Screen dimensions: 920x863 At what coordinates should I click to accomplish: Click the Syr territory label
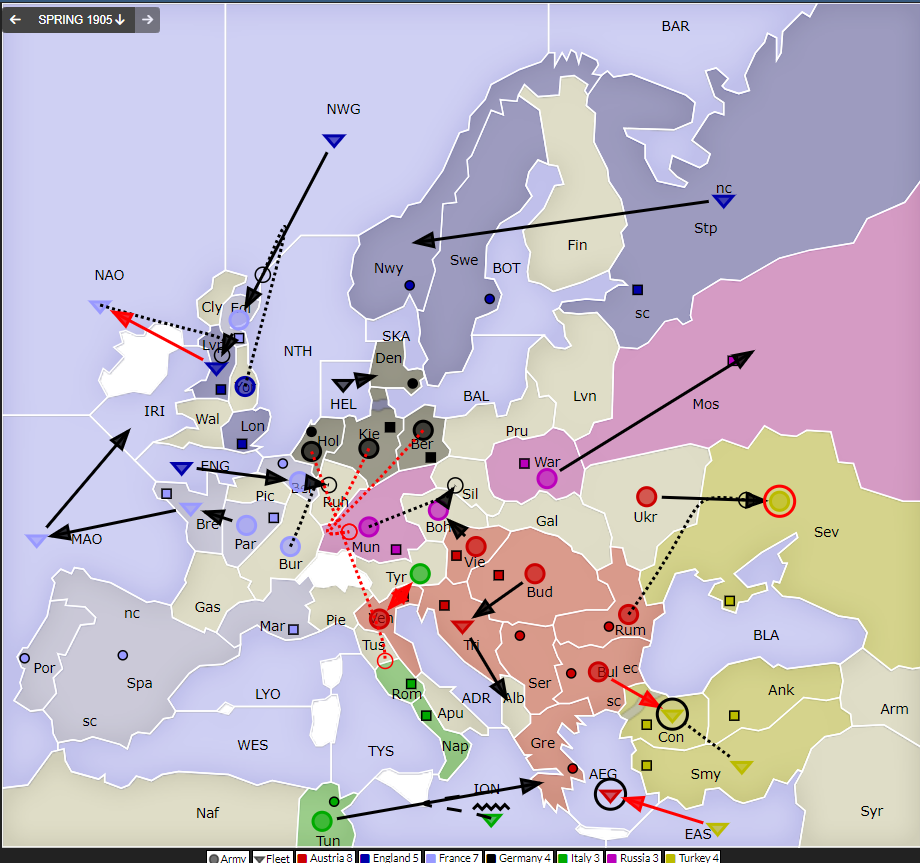pyautogui.click(x=872, y=811)
